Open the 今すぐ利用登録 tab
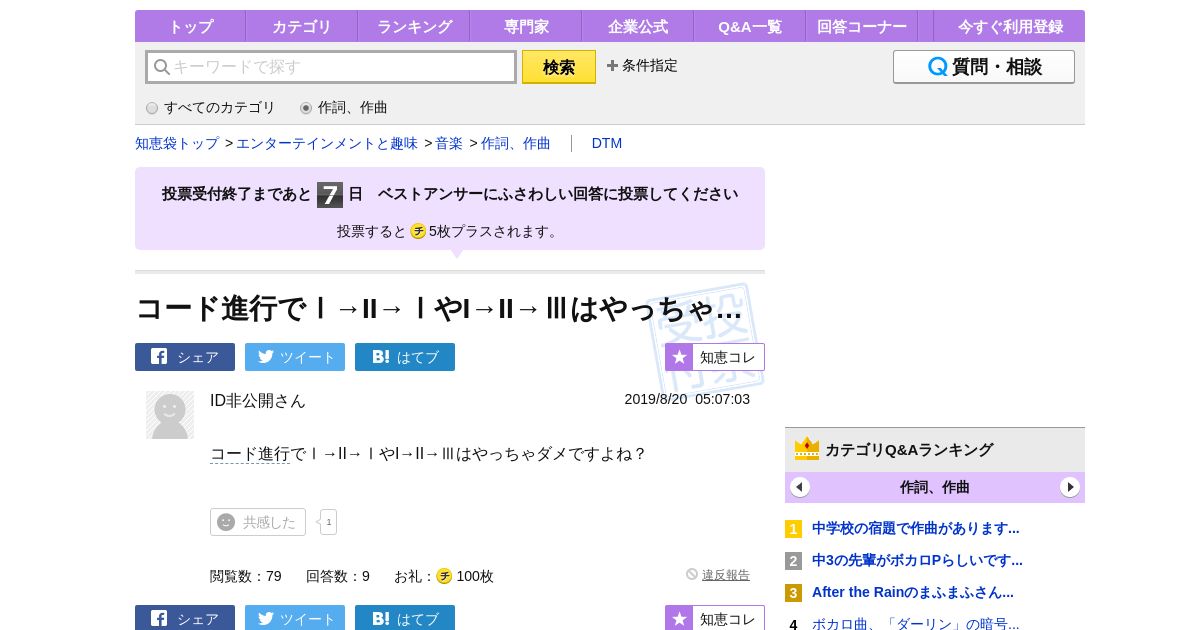 tap(1010, 26)
